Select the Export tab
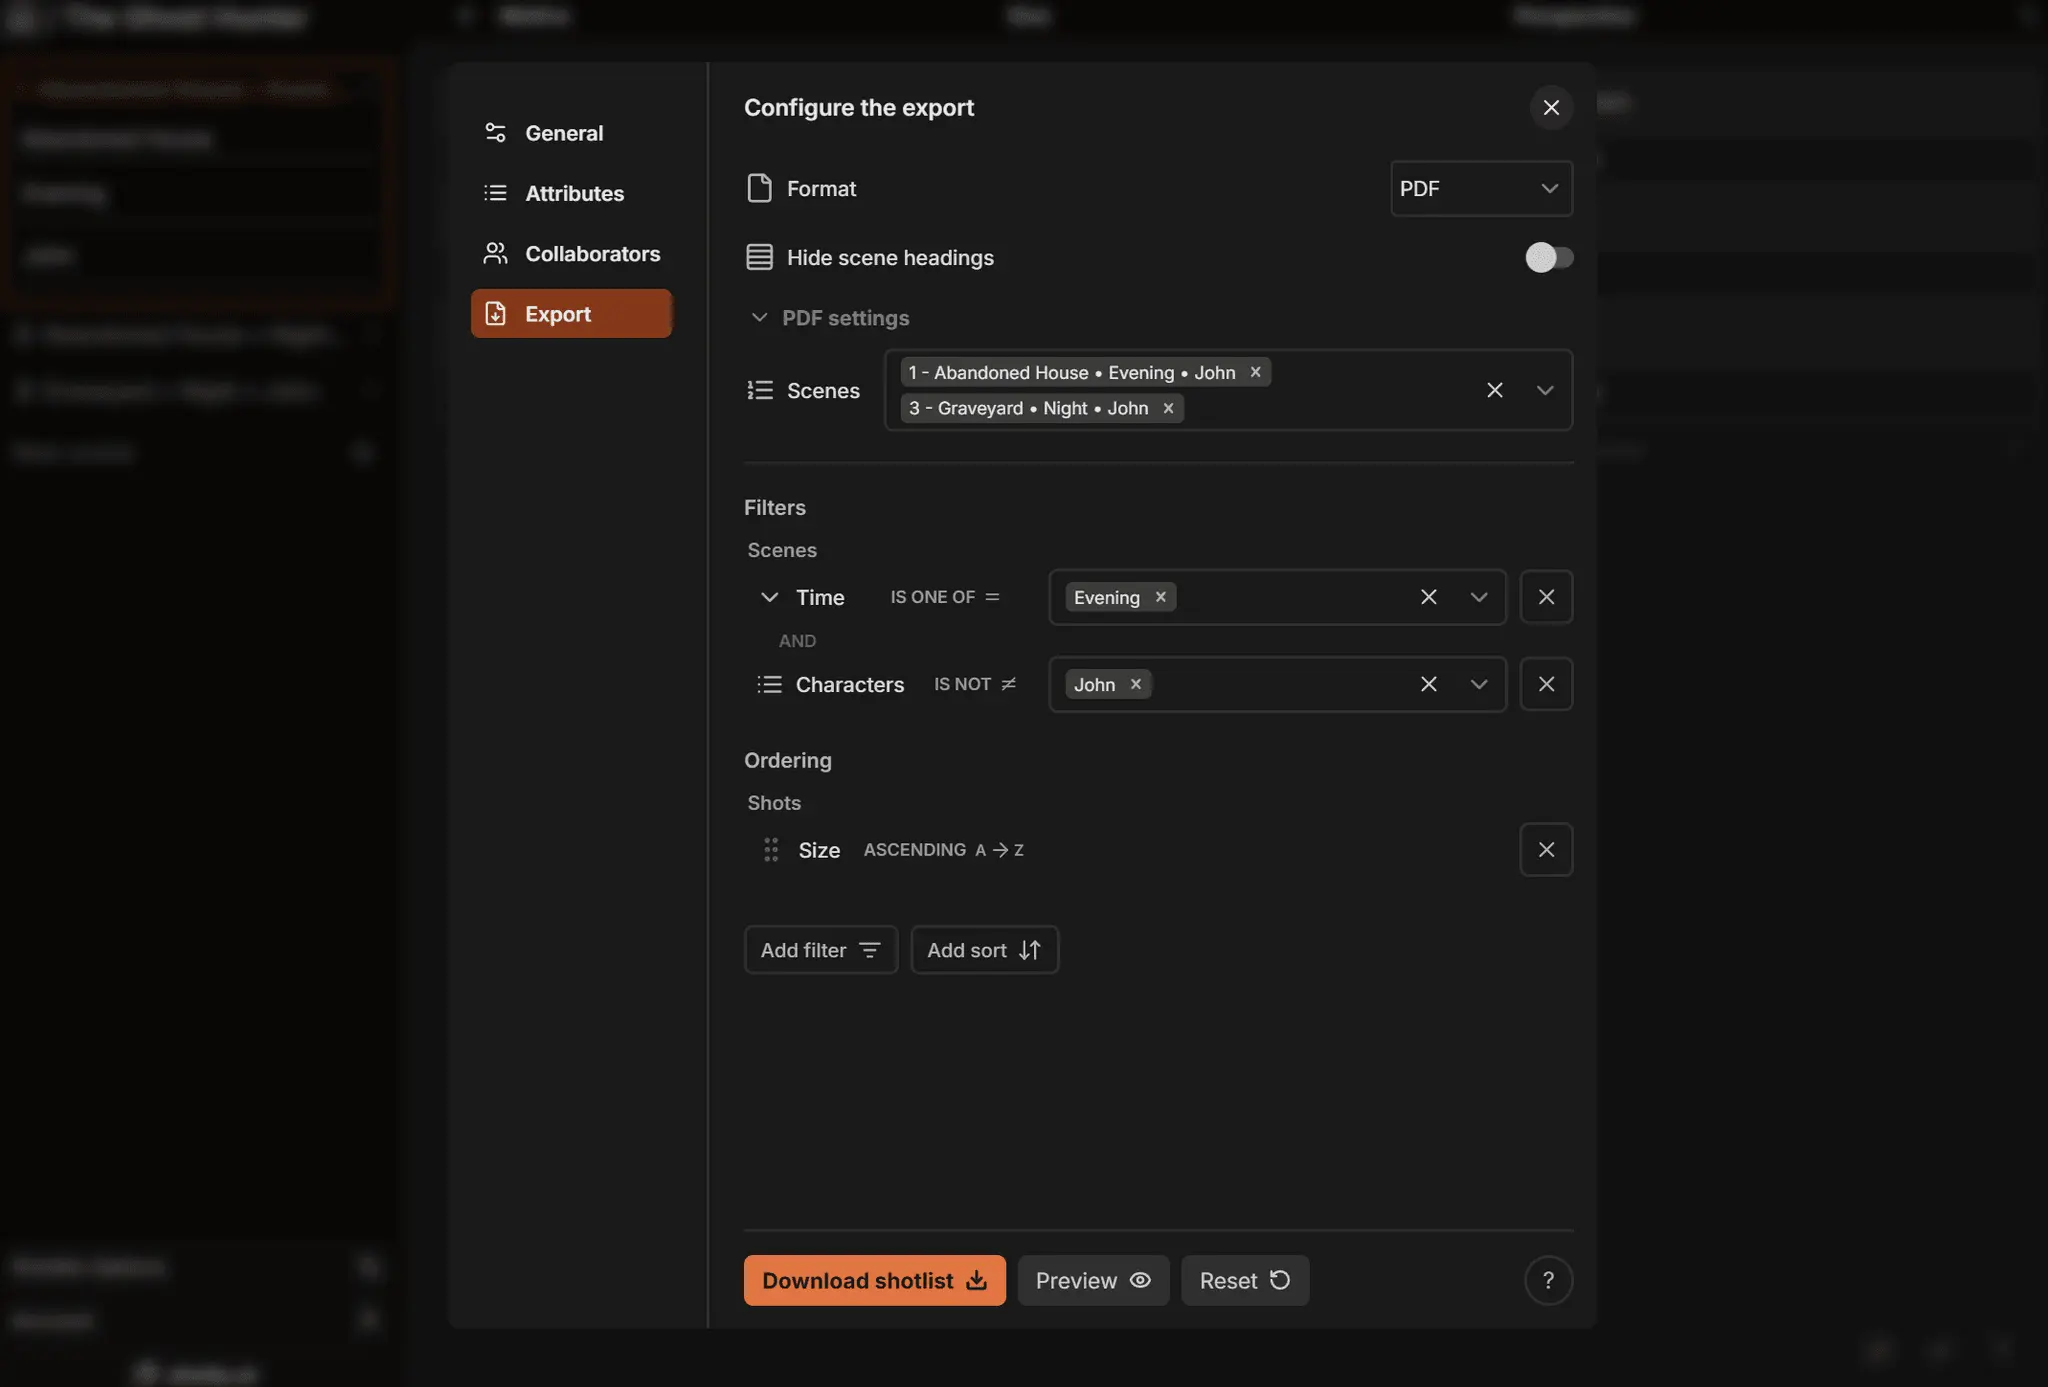The height and width of the screenshot is (1387, 2048). [x=571, y=314]
